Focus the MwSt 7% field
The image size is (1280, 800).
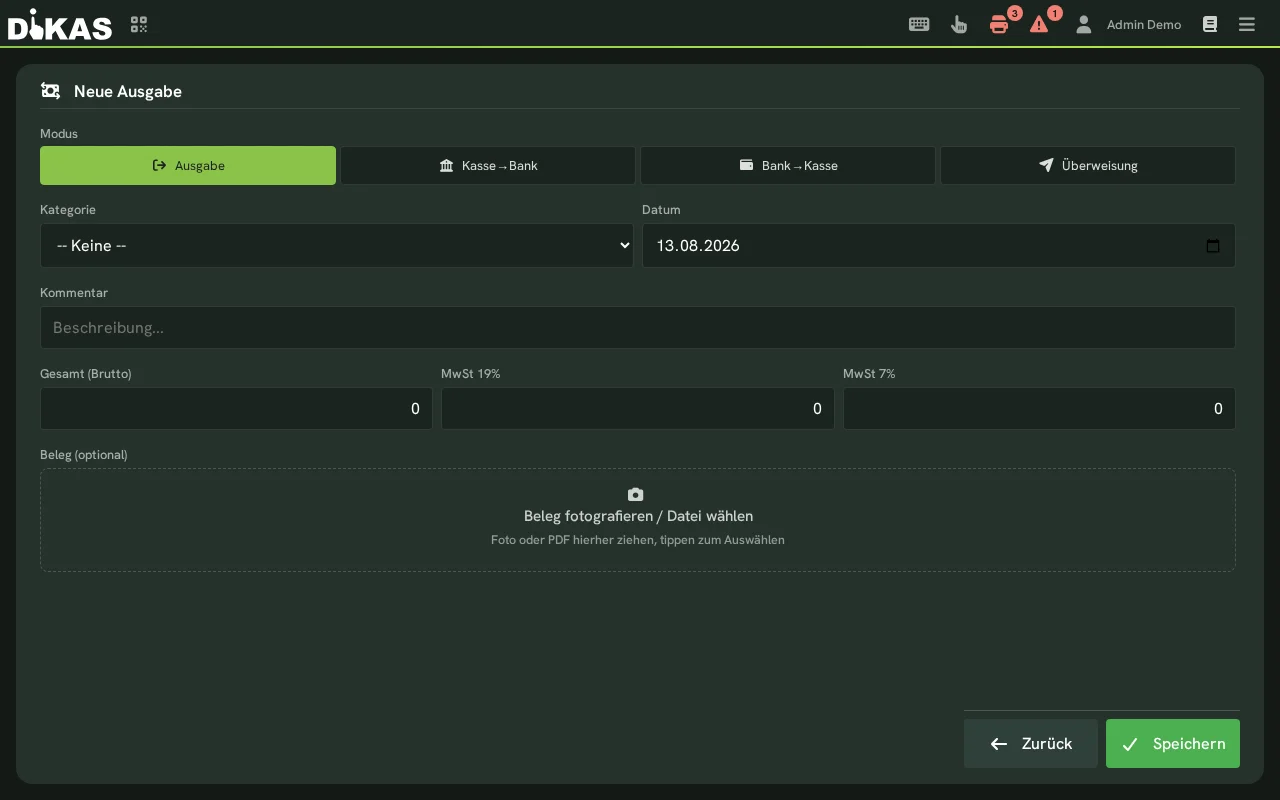coord(1039,409)
